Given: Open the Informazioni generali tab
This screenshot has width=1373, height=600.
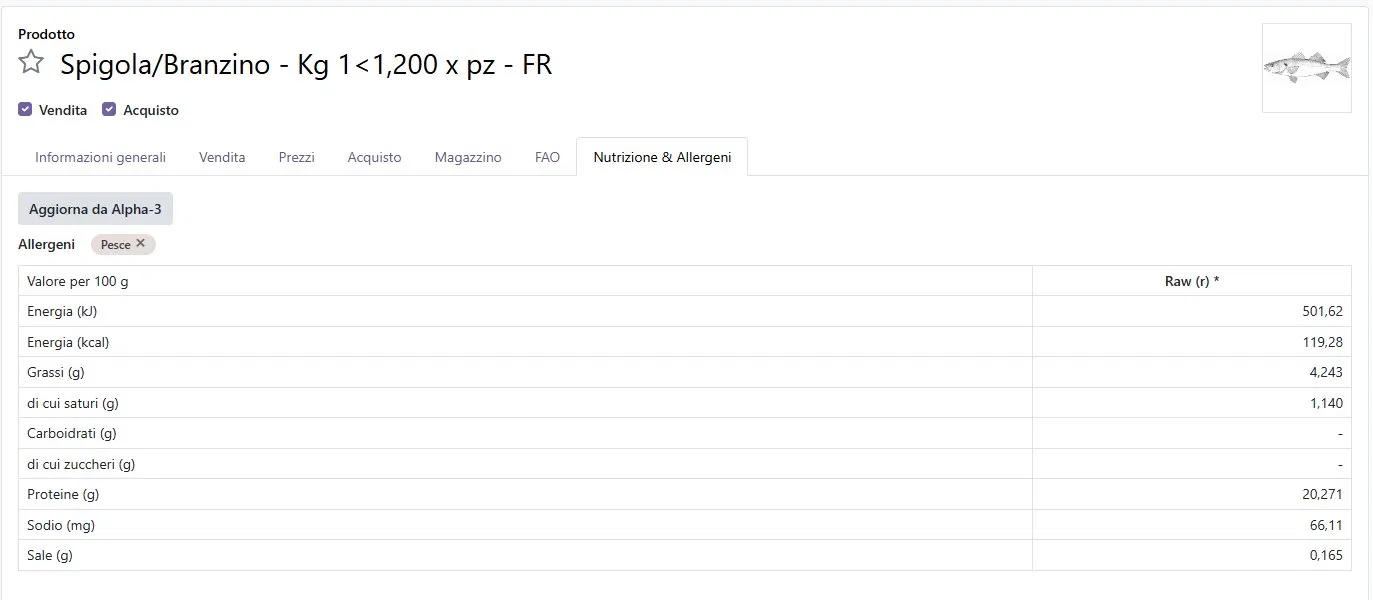Looking at the screenshot, I should (x=100, y=157).
